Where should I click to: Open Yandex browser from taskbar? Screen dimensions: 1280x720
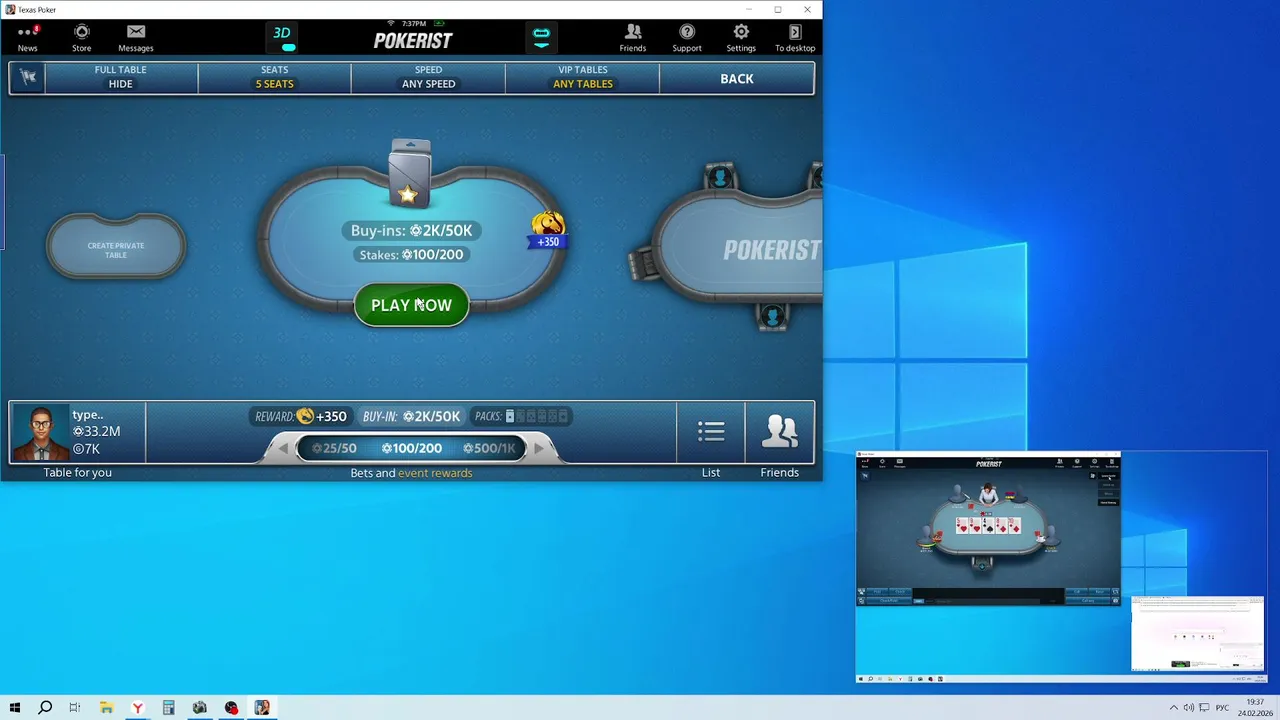pyautogui.click(x=138, y=708)
